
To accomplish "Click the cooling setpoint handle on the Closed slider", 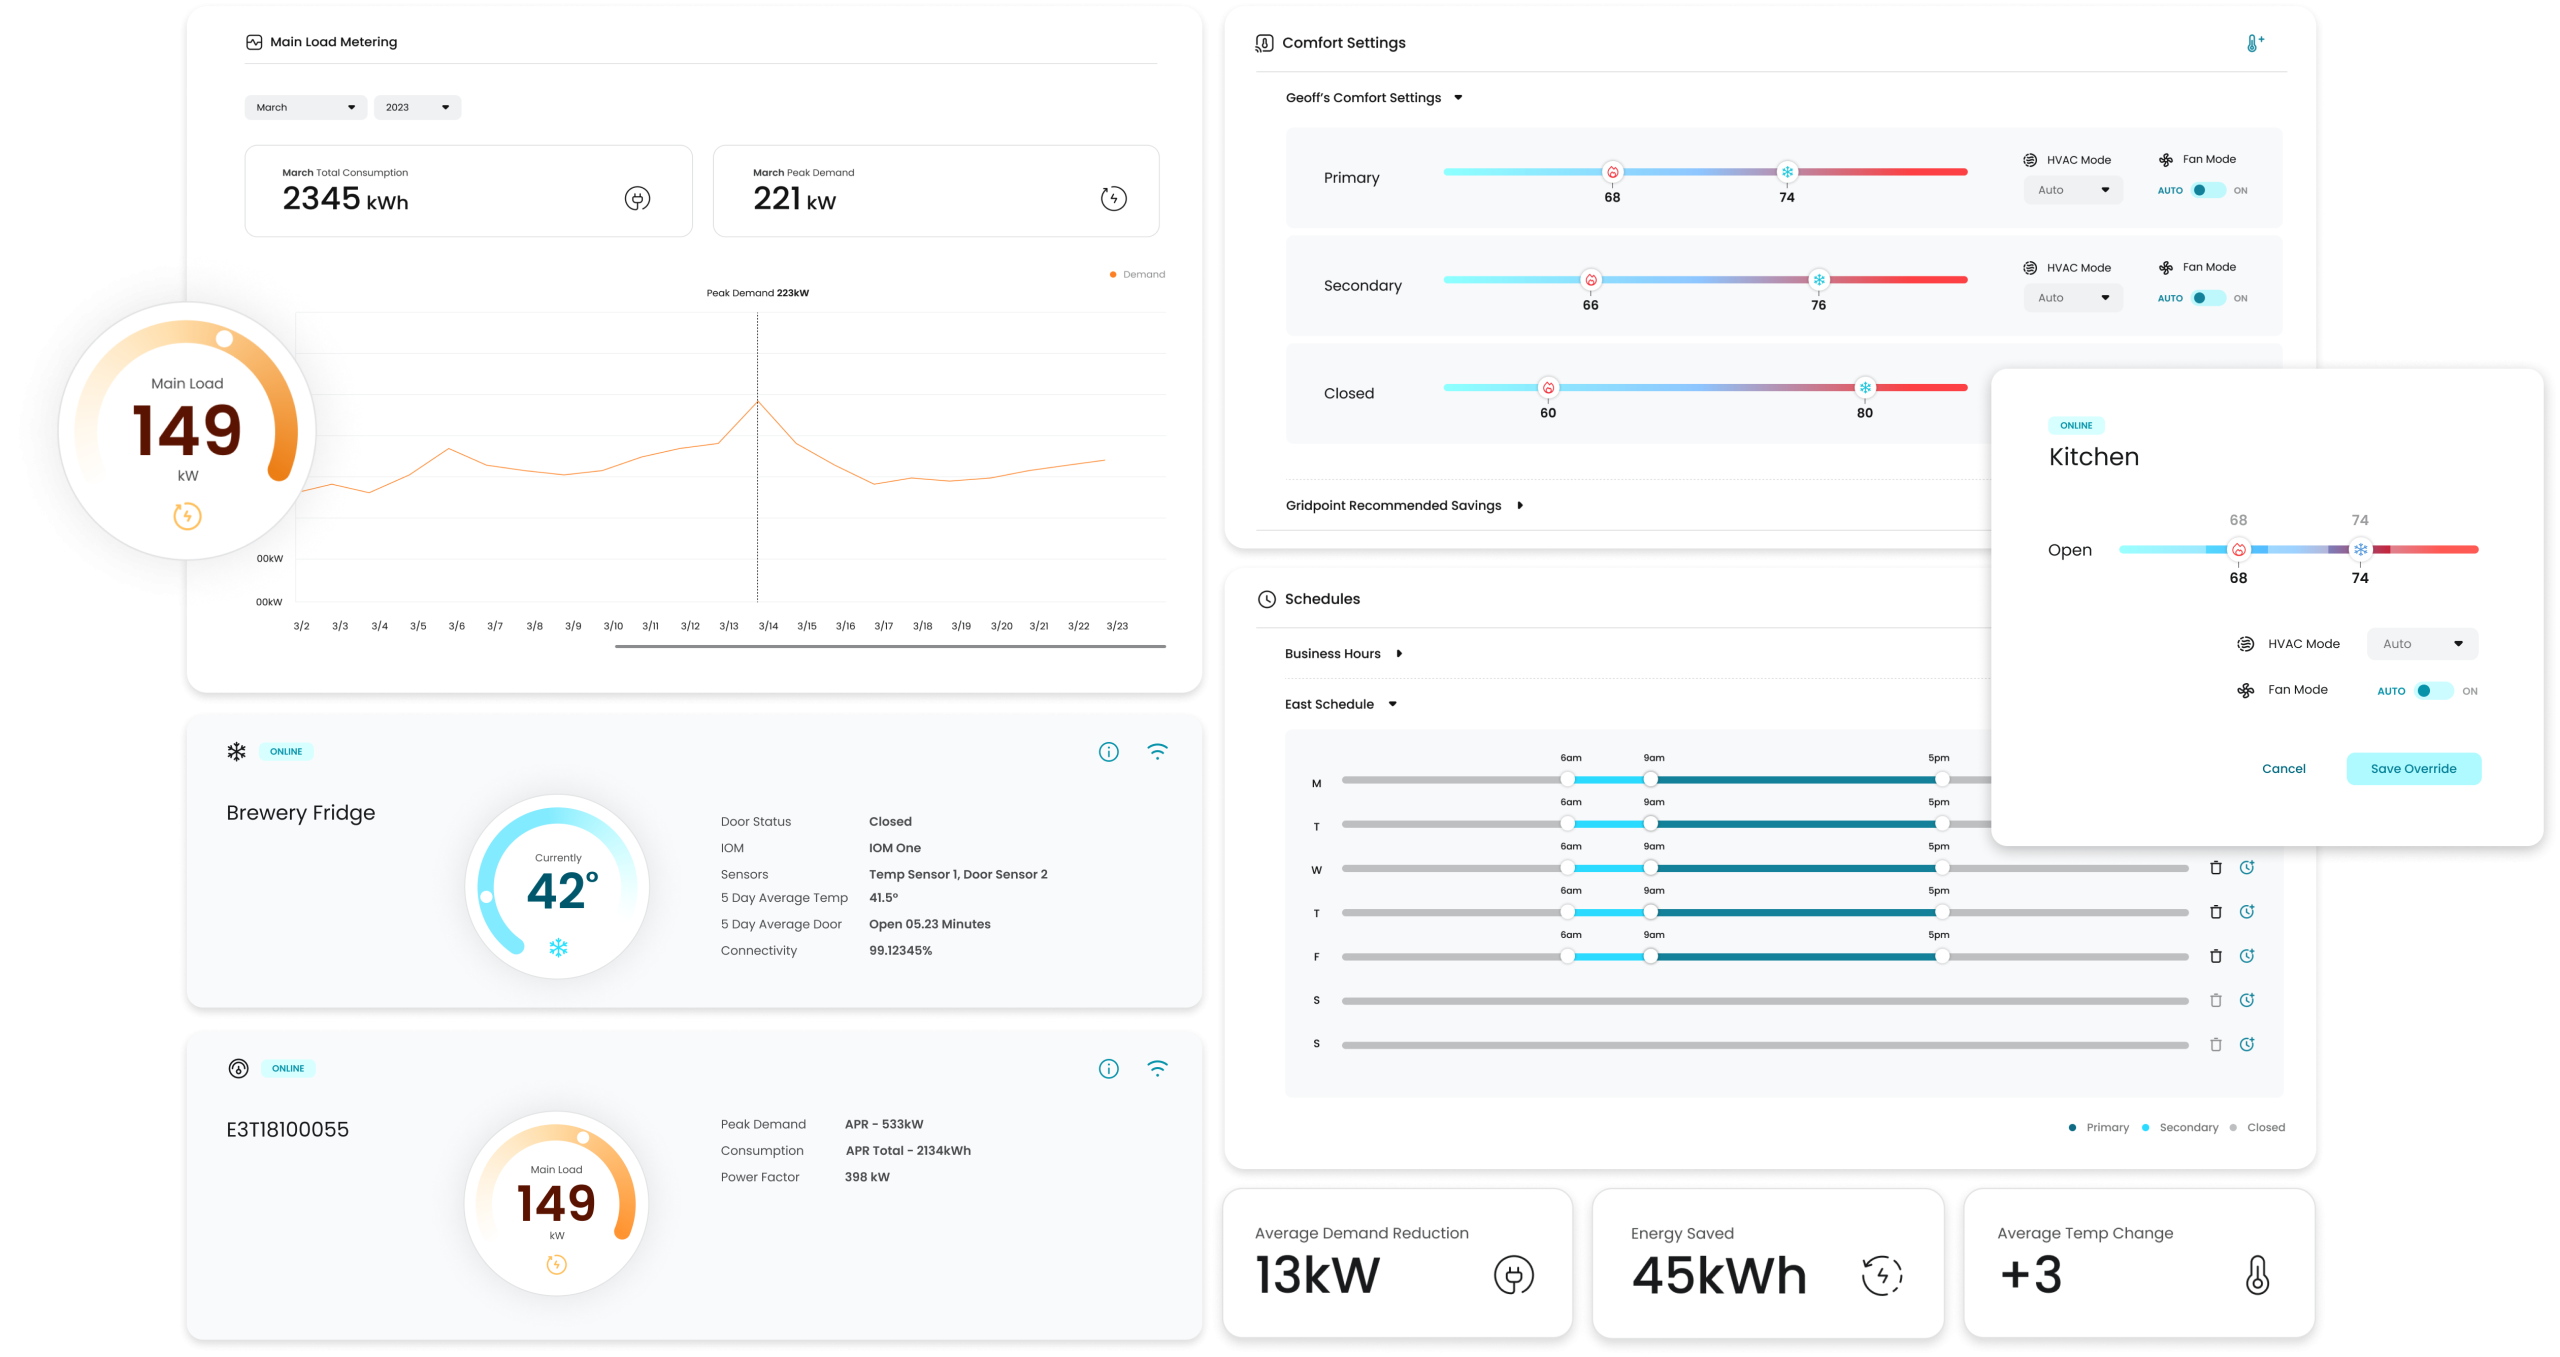I will pyautogui.click(x=1864, y=387).
